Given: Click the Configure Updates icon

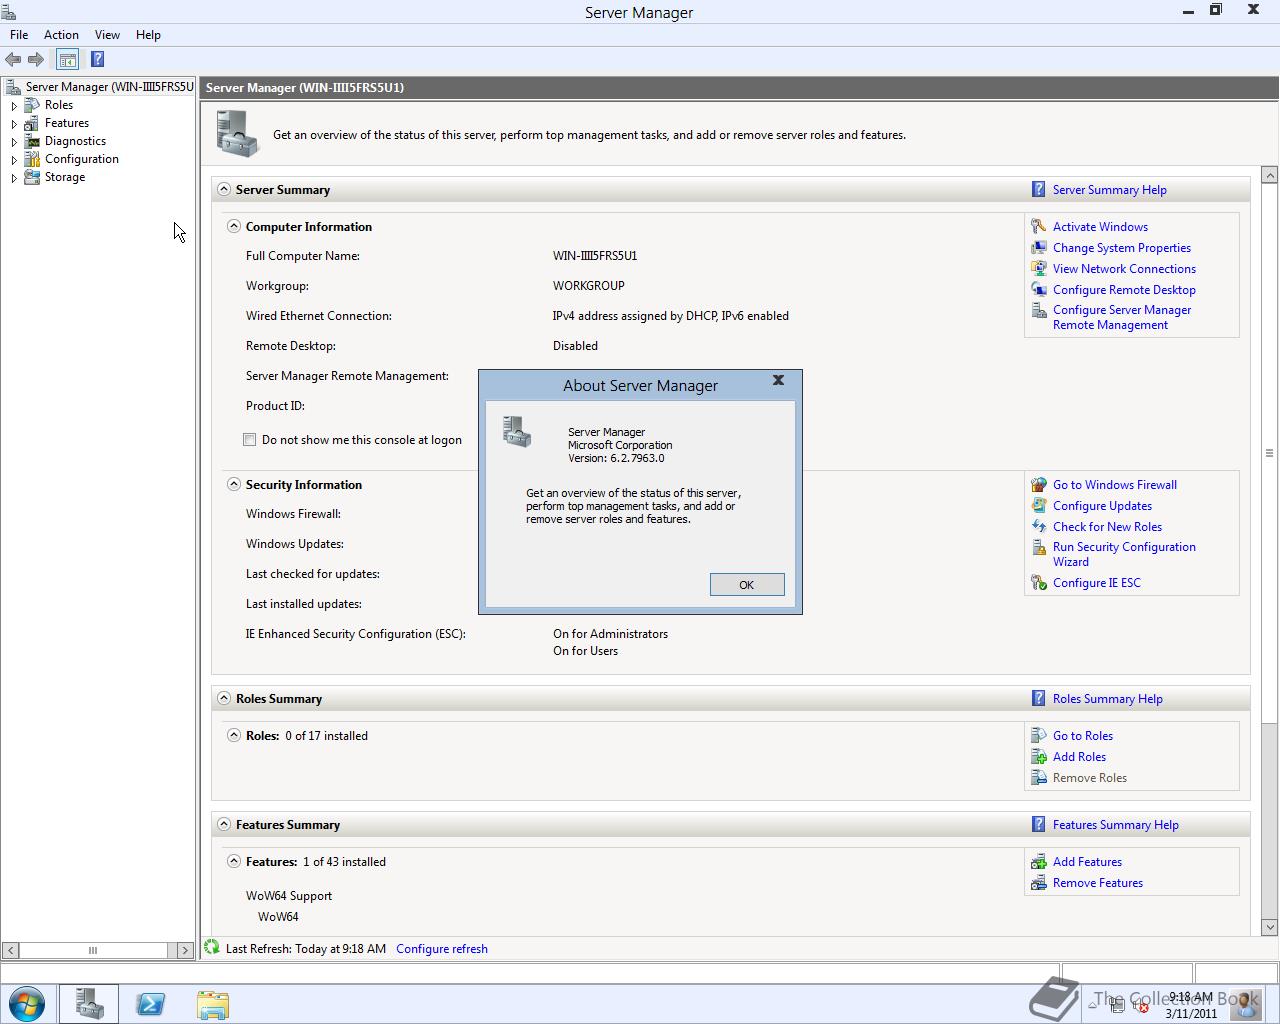Looking at the screenshot, I should pos(1039,506).
